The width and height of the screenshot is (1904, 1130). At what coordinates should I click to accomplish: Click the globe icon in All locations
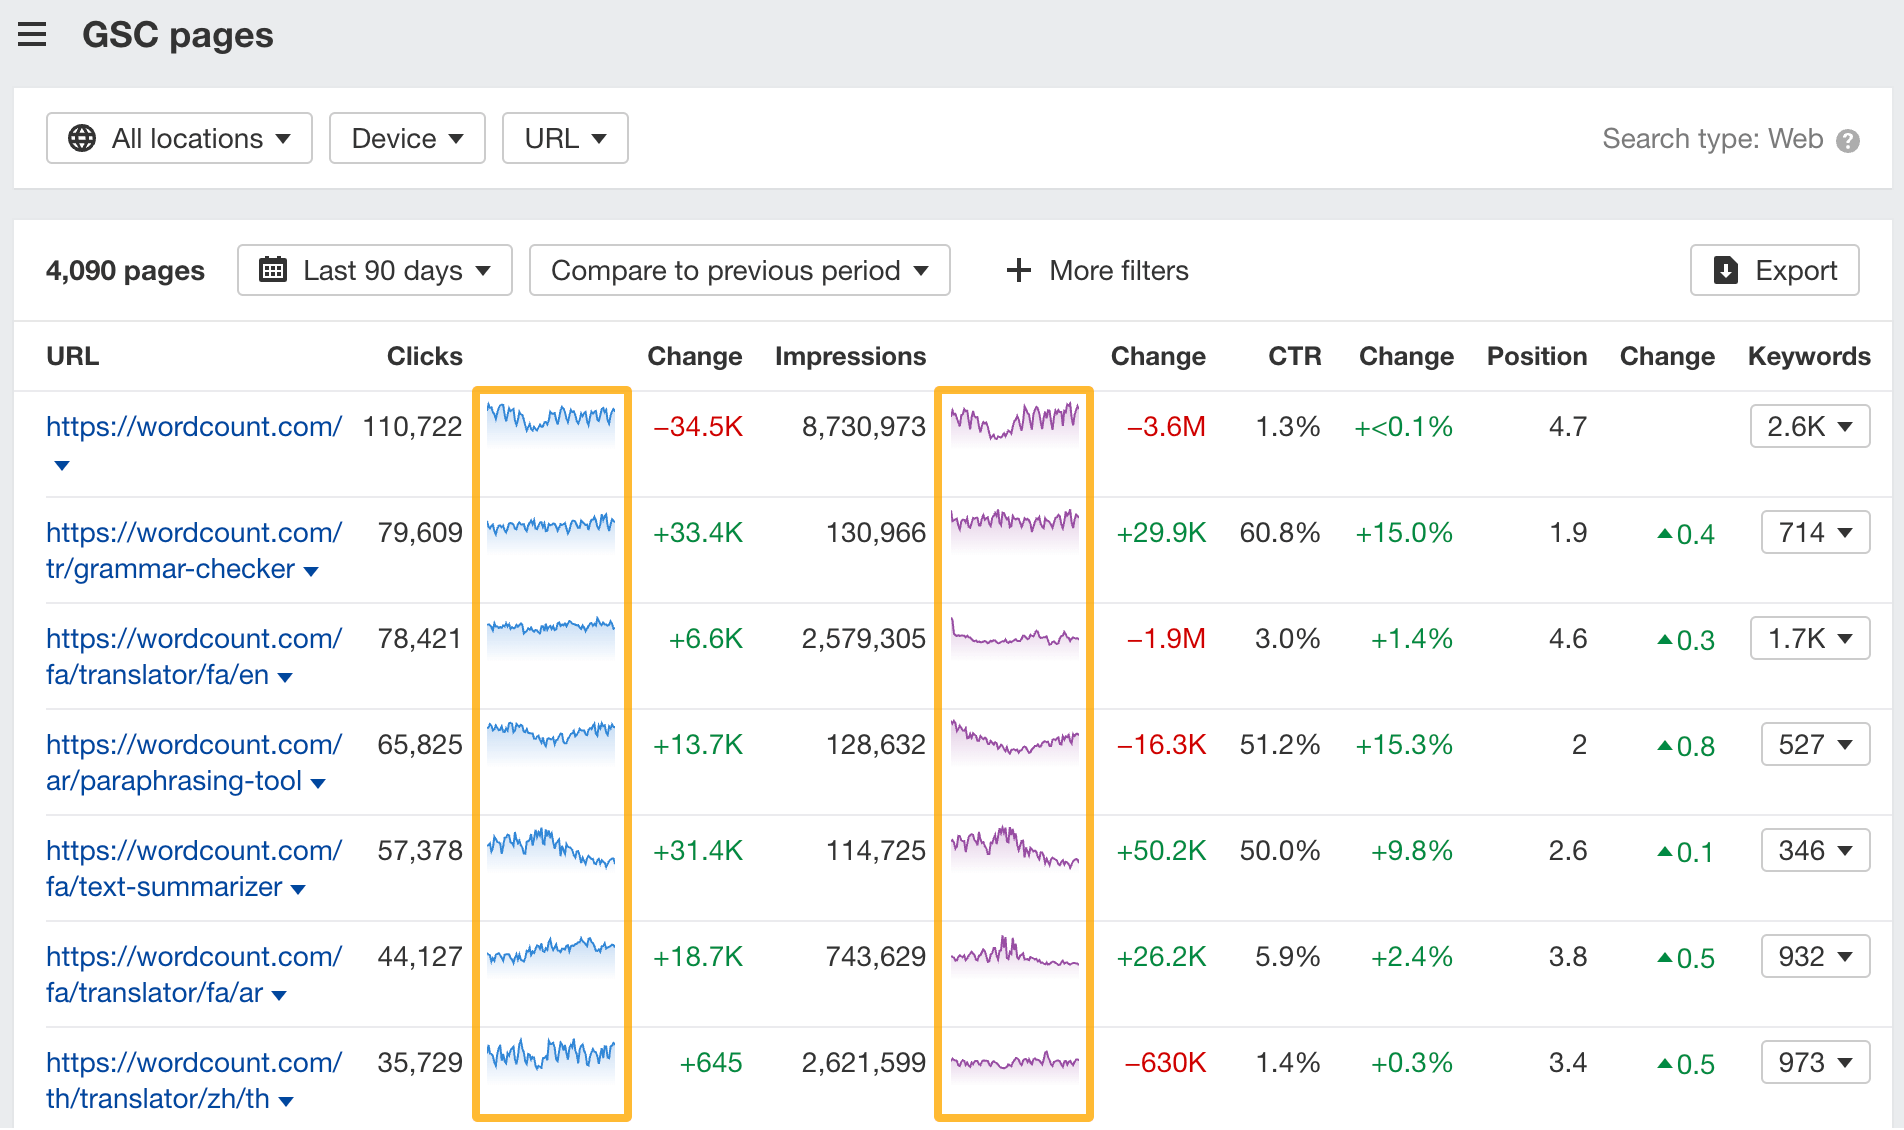pyautogui.click(x=82, y=138)
